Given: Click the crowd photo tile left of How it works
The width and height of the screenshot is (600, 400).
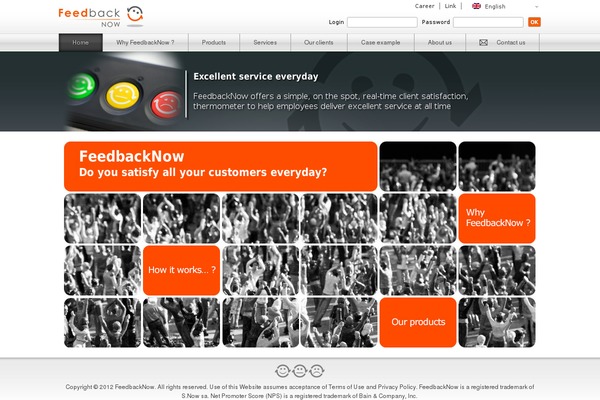Looking at the screenshot, I should point(103,270).
